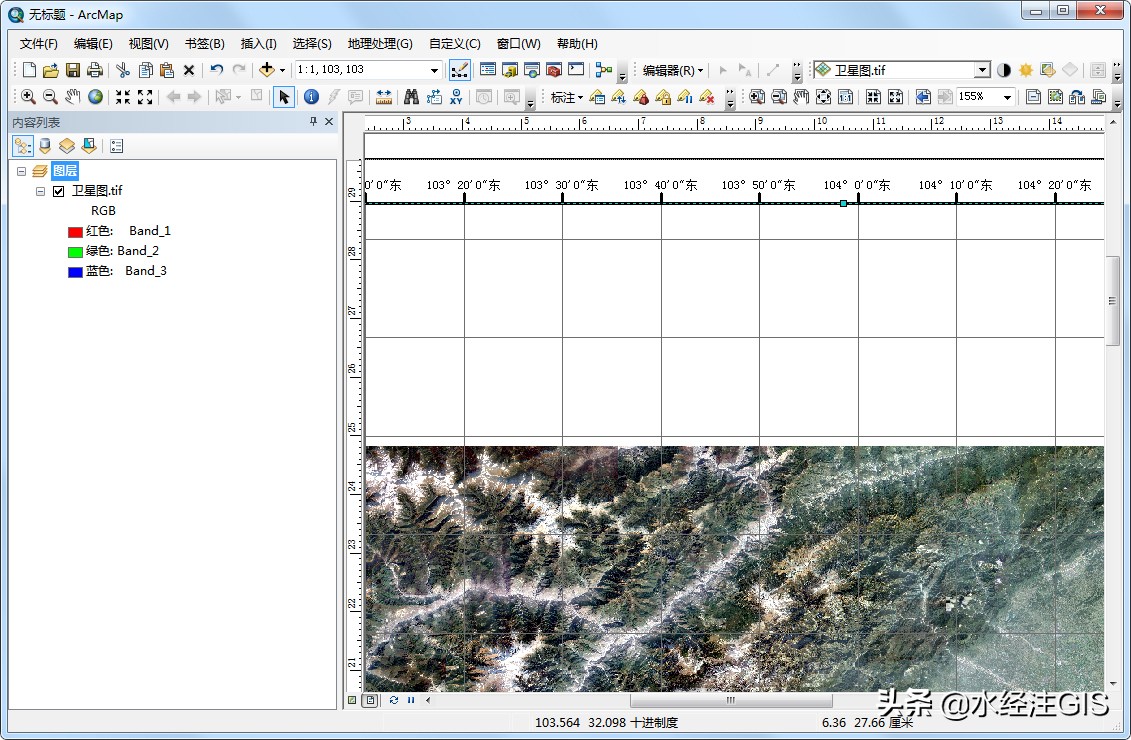Image resolution: width=1131 pixels, height=740 pixels.
Task: Click the Paste clipboard icon
Action: 167,70
